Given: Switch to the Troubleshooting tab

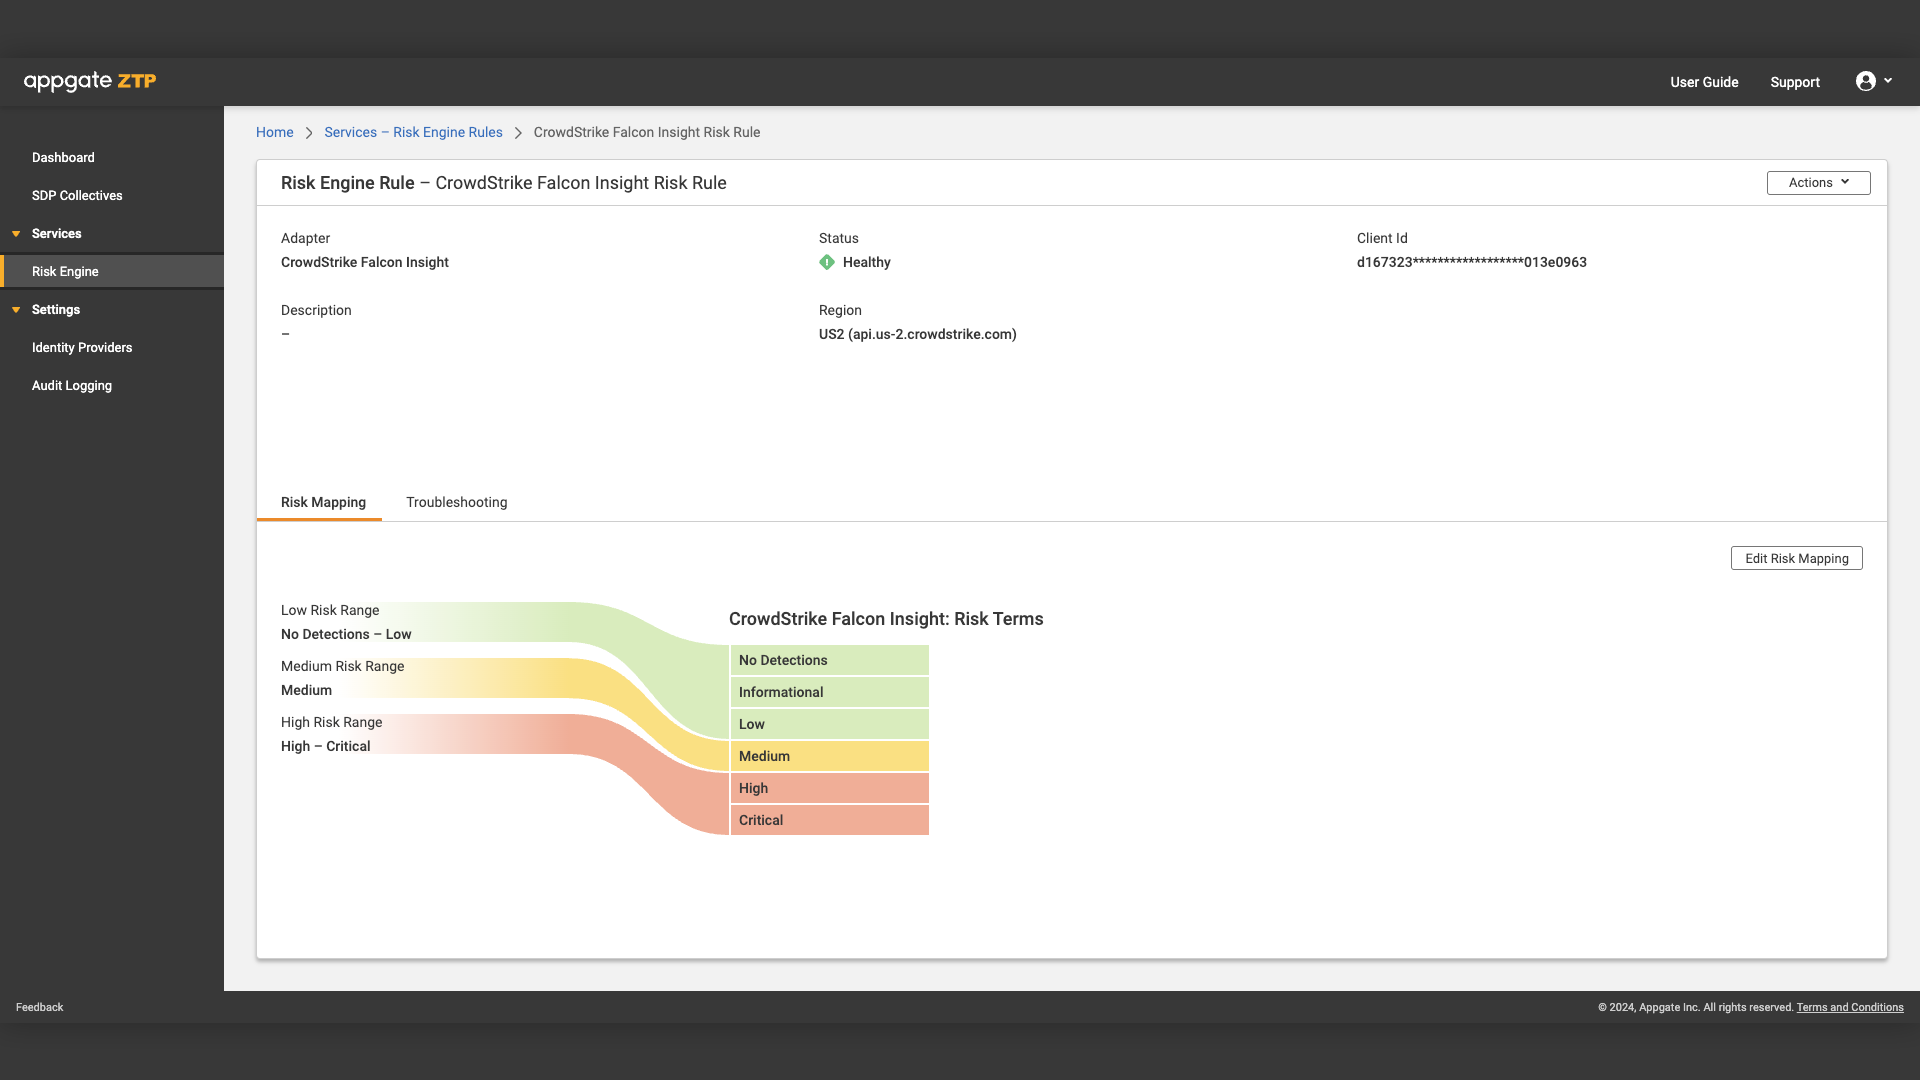Looking at the screenshot, I should [x=456, y=502].
